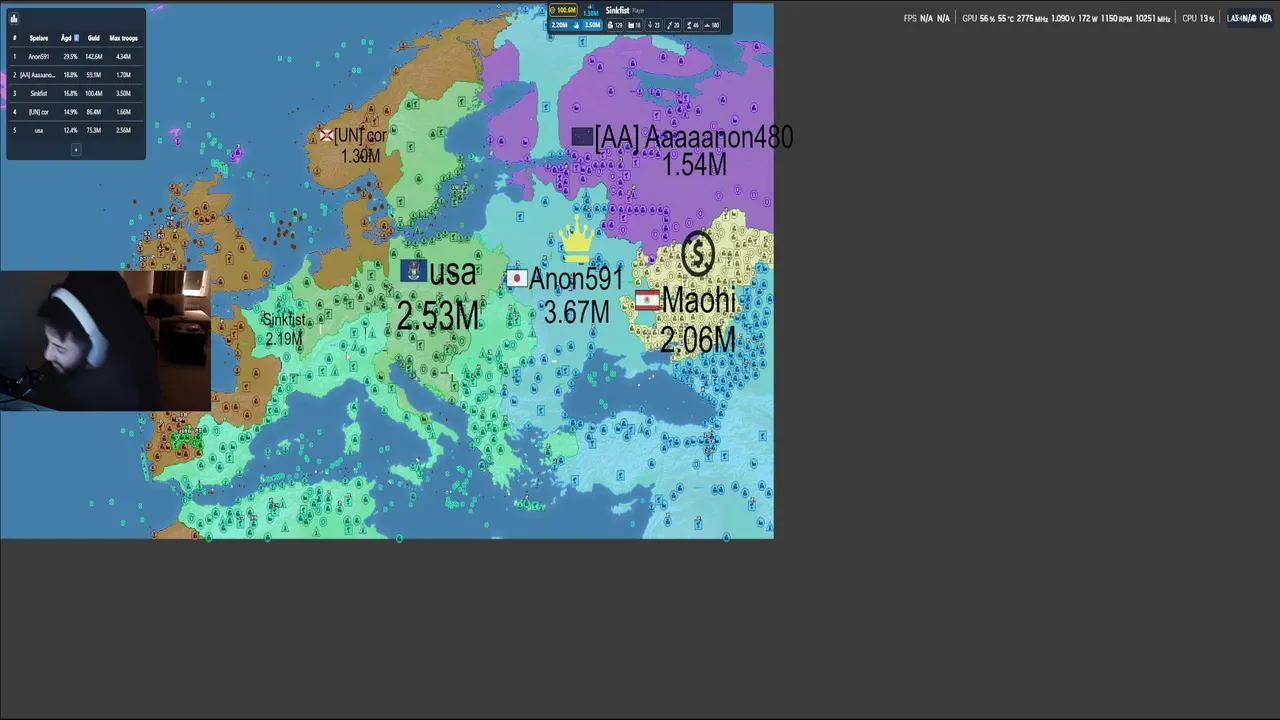The width and height of the screenshot is (1280, 720).
Task: Click the streamer webcam overlay
Action: coord(105,341)
